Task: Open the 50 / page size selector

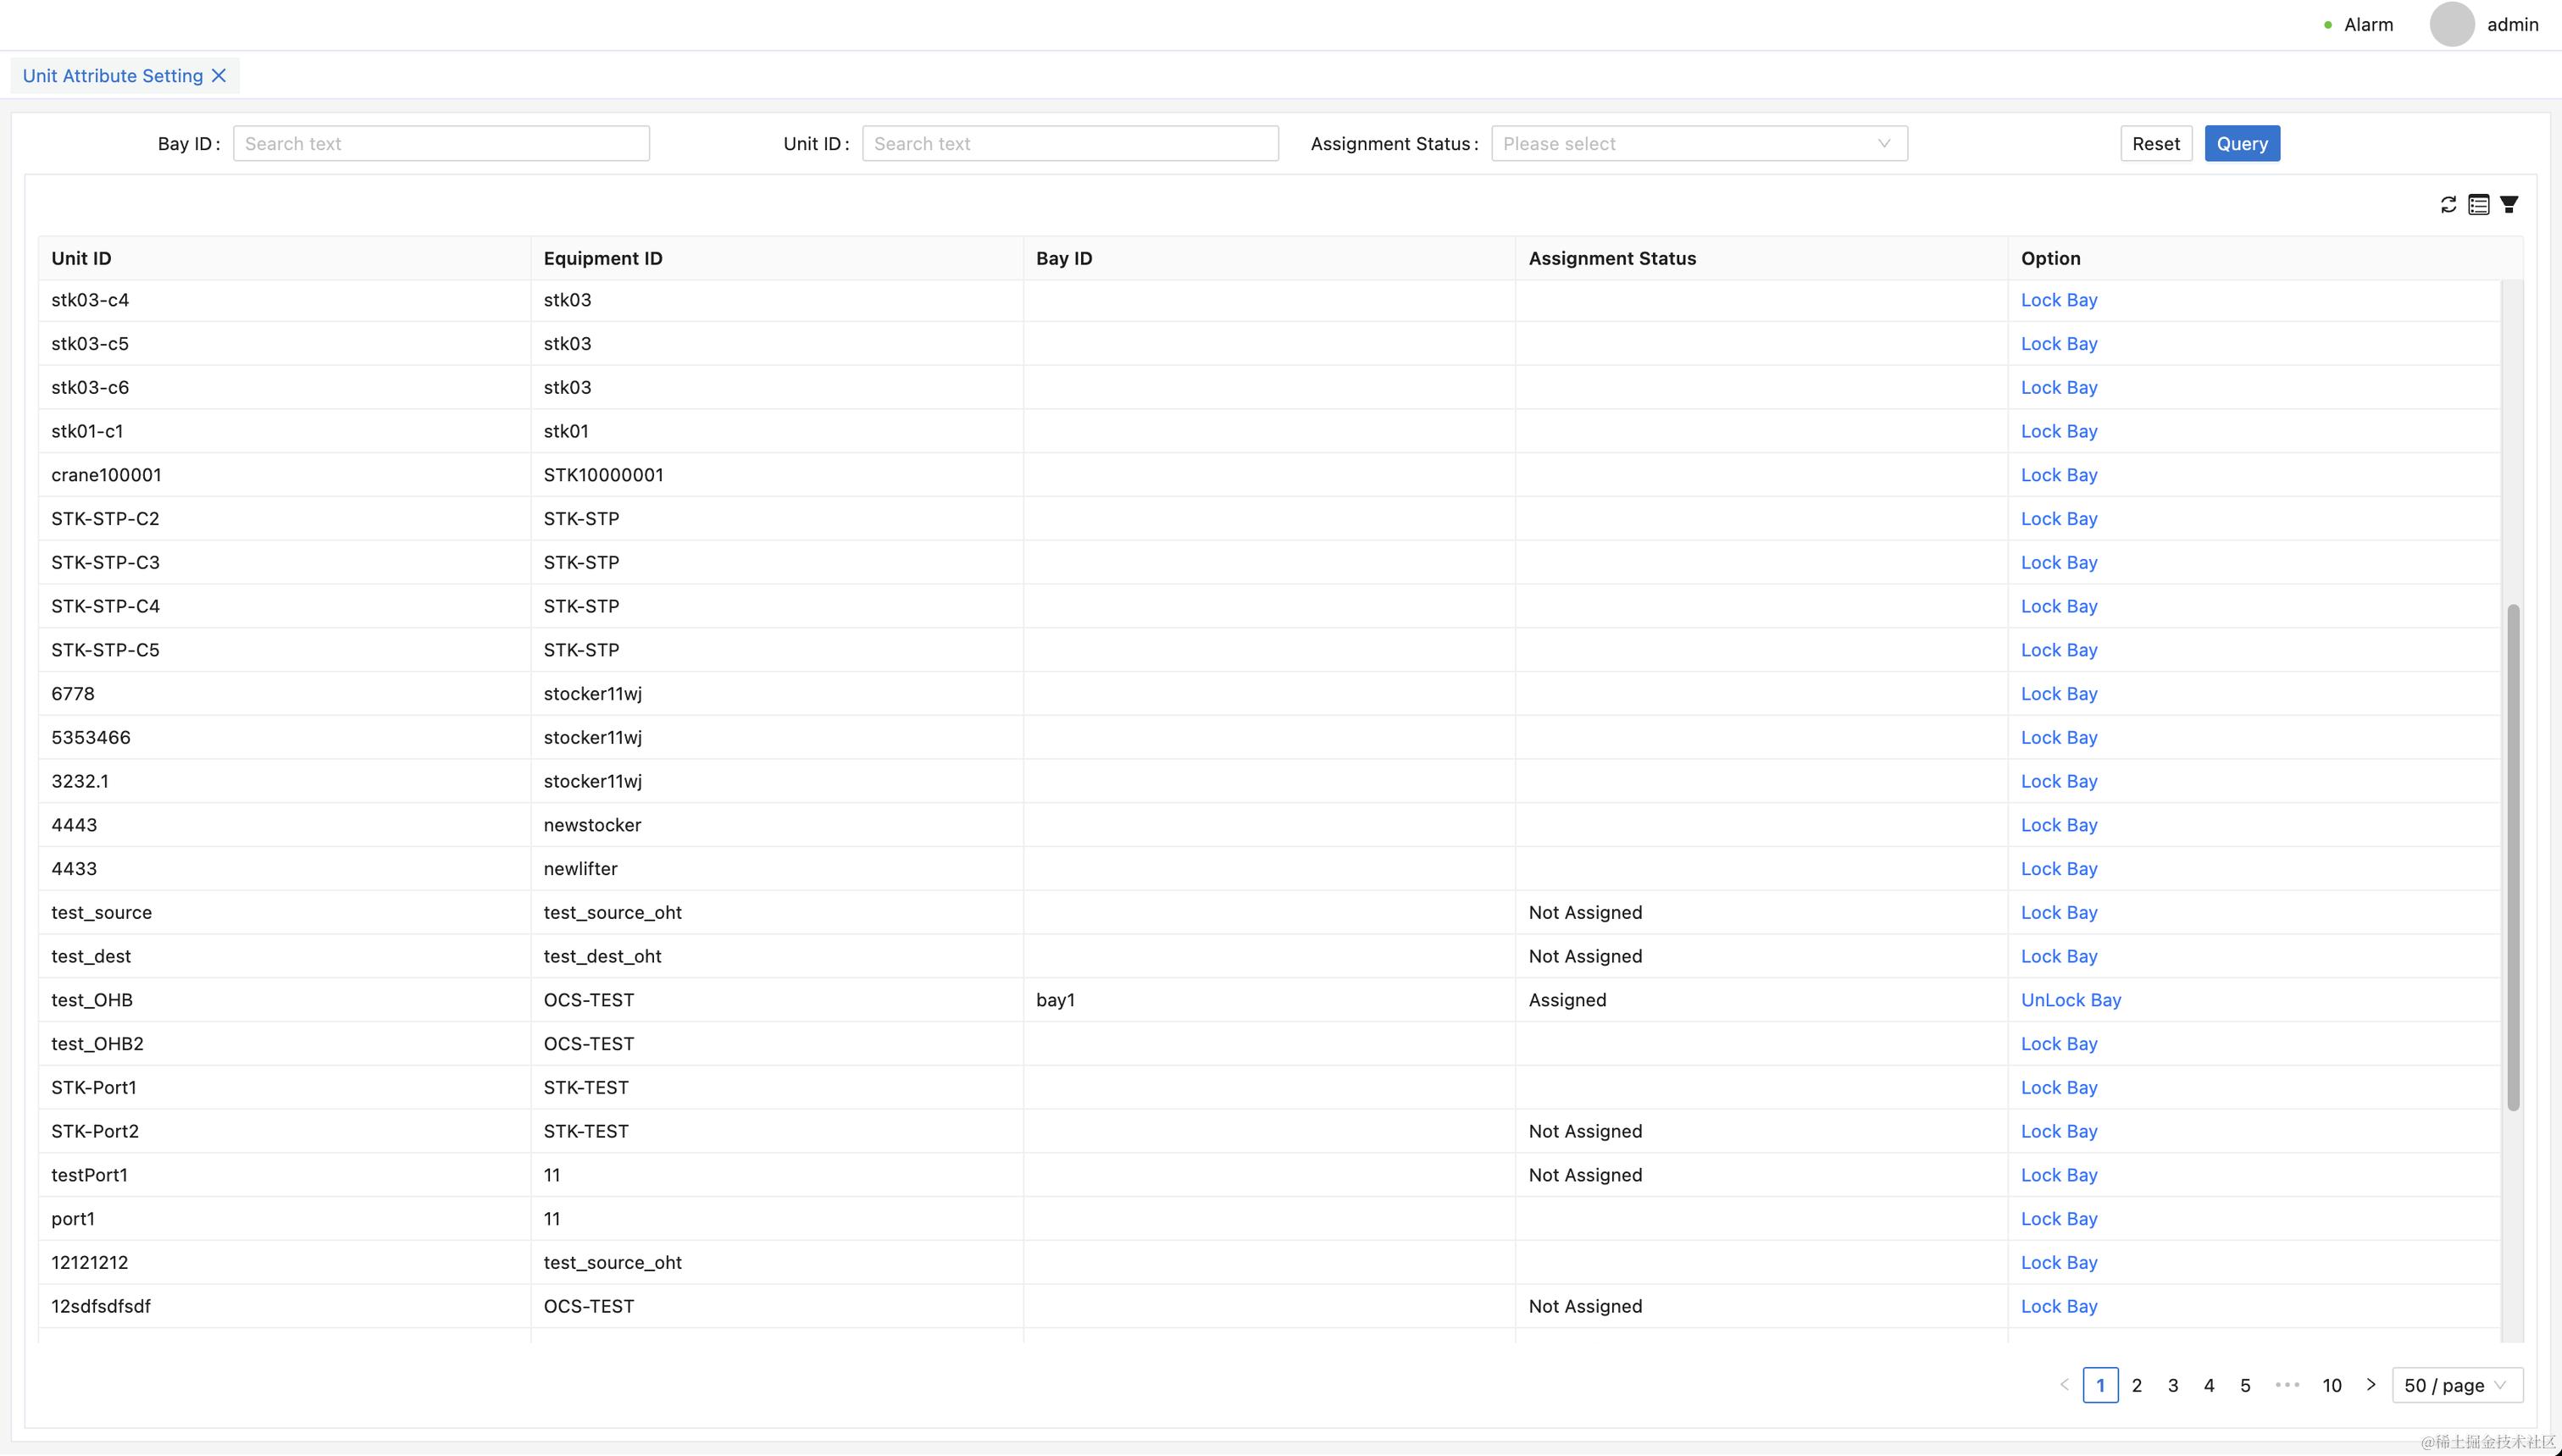Action: pyautogui.click(x=2456, y=1385)
